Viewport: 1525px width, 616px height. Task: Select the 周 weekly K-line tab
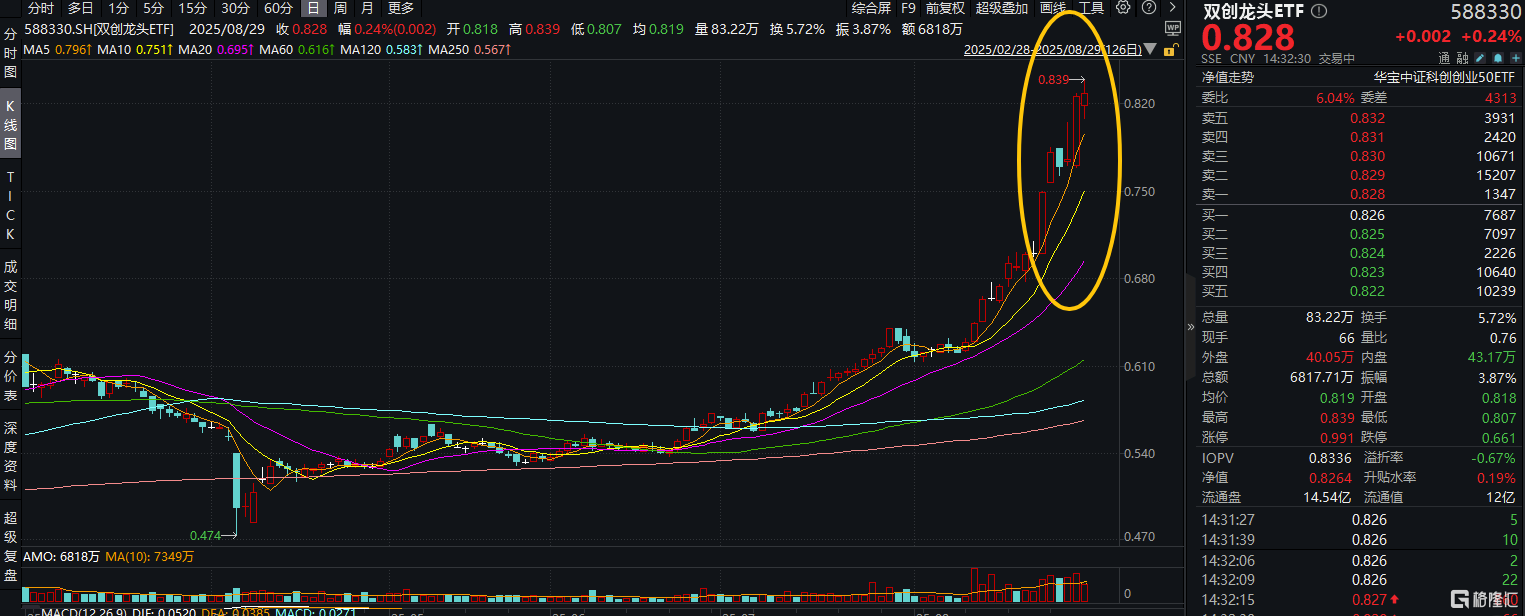click(340, 8)
